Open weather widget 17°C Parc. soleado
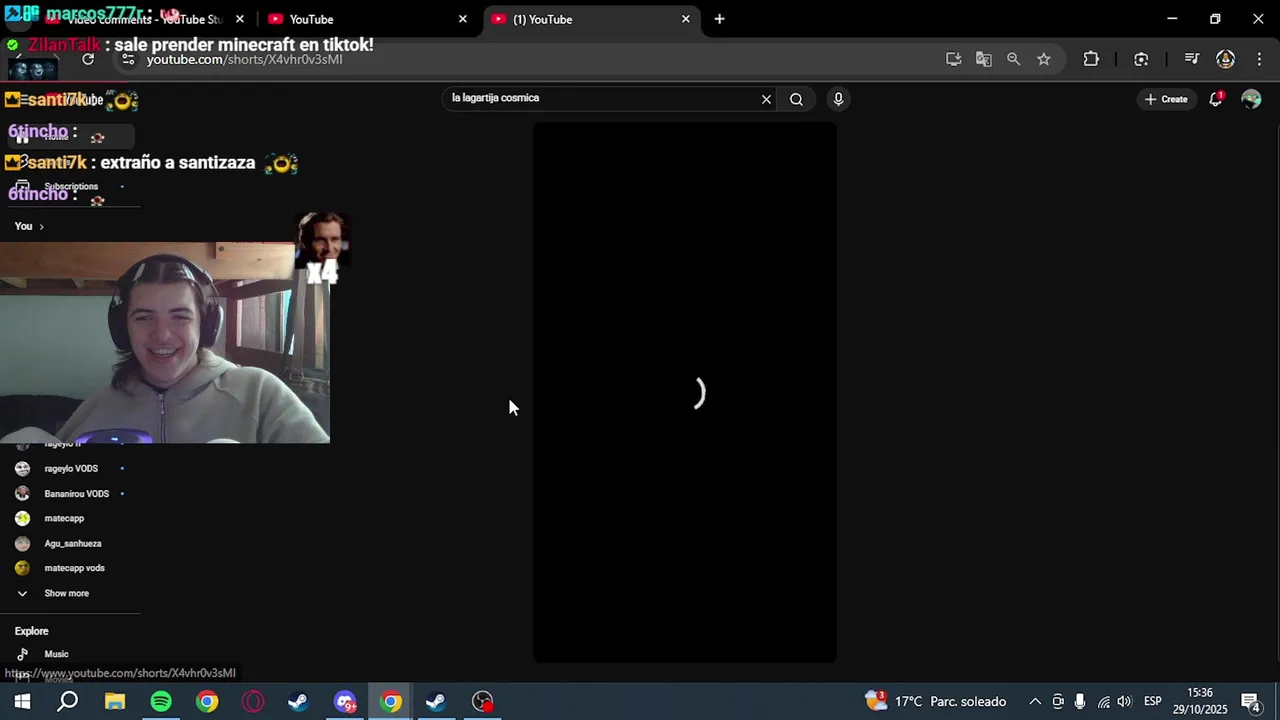 935,701
